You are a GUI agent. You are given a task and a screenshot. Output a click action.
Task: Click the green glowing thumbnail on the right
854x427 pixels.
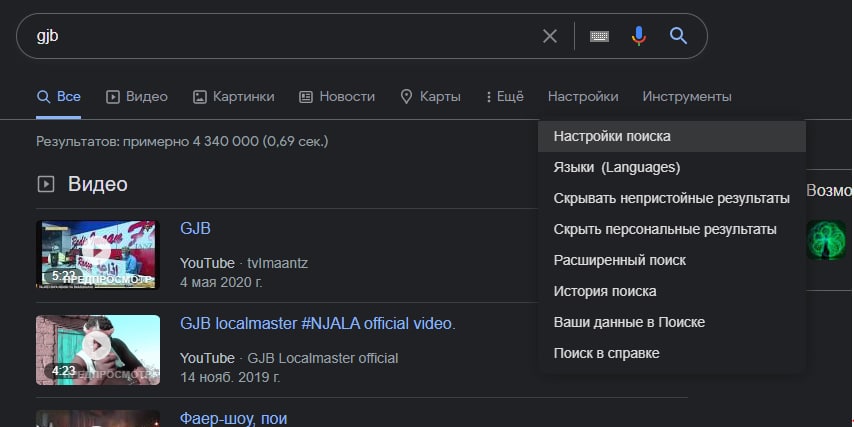tap(826, 240)
